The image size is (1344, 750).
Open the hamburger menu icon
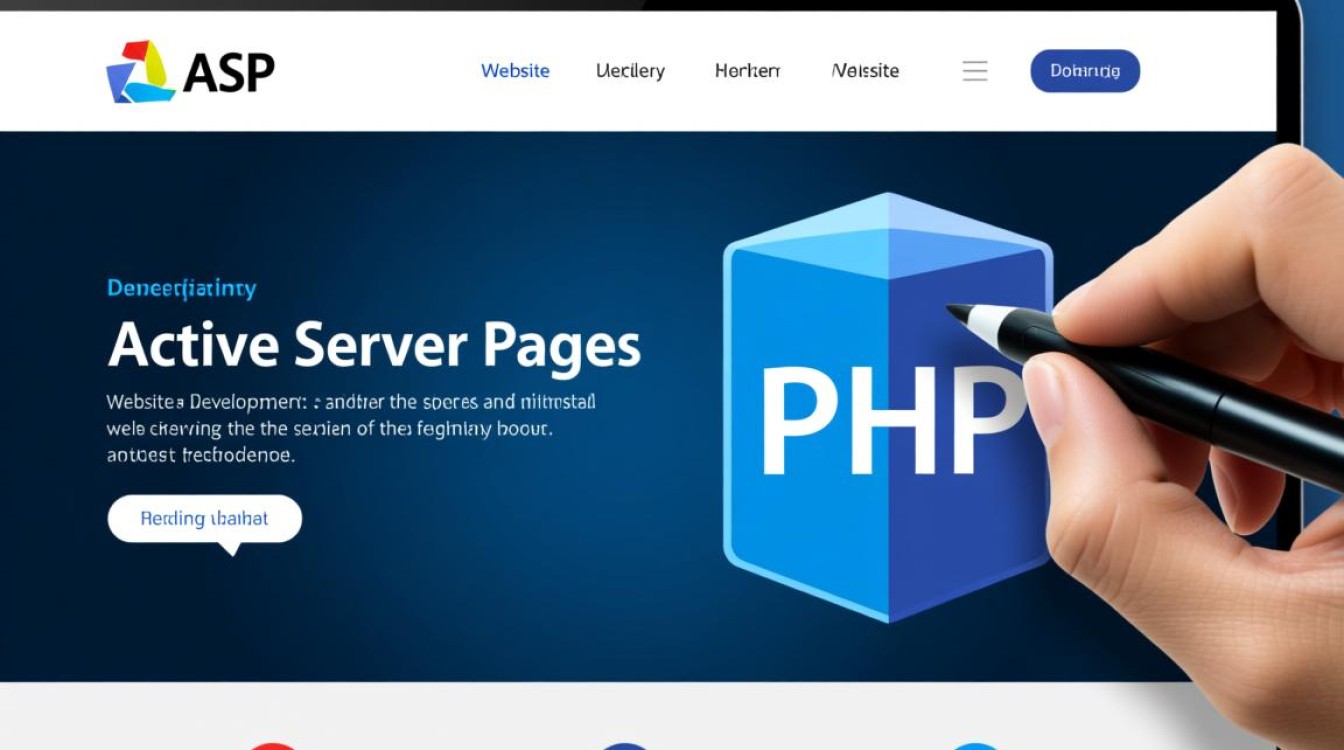[974, 71]
